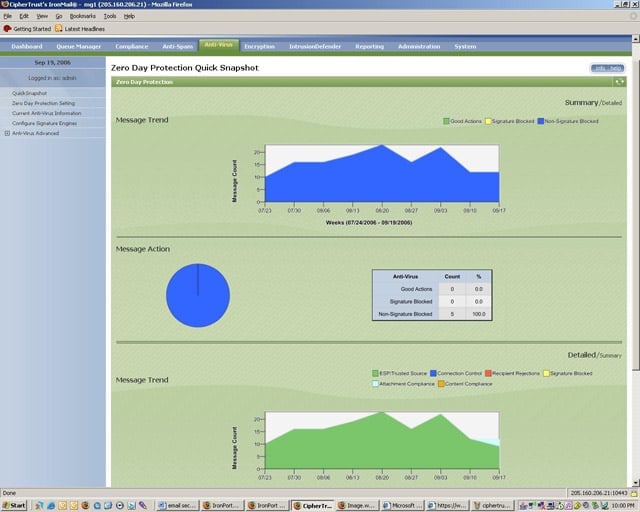Viewport: 640px width, 512px height.
Task: Switch to the Compliance tab
Action: [131, 47]
